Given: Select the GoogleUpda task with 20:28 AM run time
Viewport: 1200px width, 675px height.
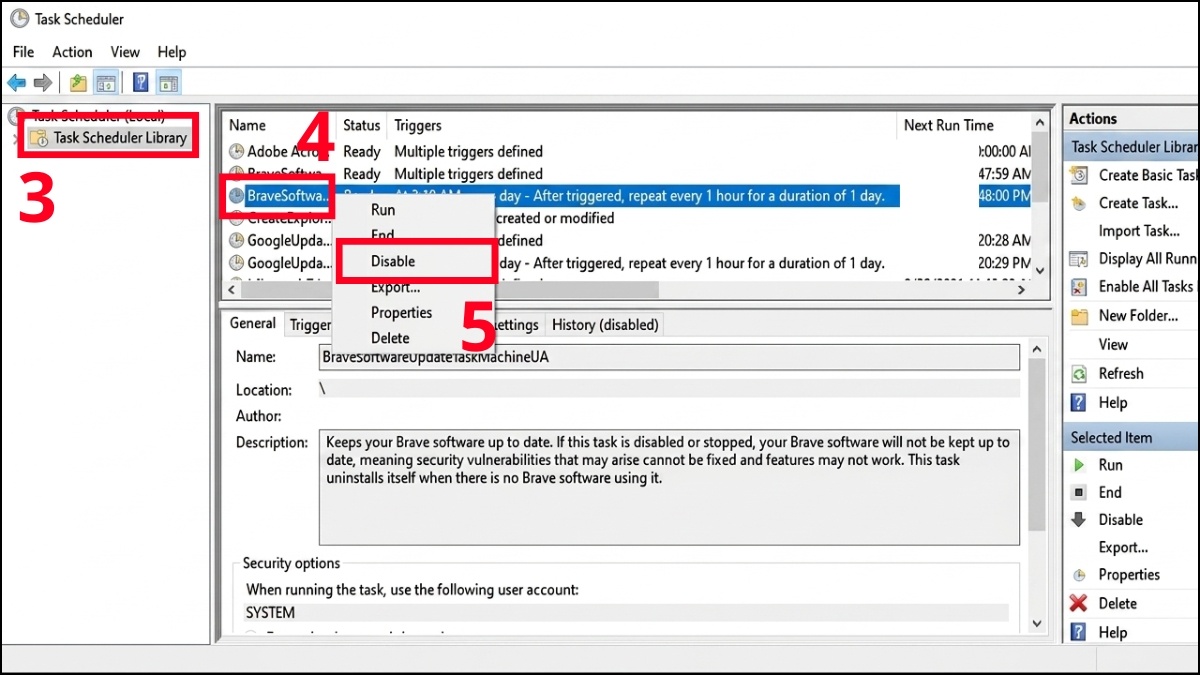Looking at the screenshot, I should coord(628,241).
